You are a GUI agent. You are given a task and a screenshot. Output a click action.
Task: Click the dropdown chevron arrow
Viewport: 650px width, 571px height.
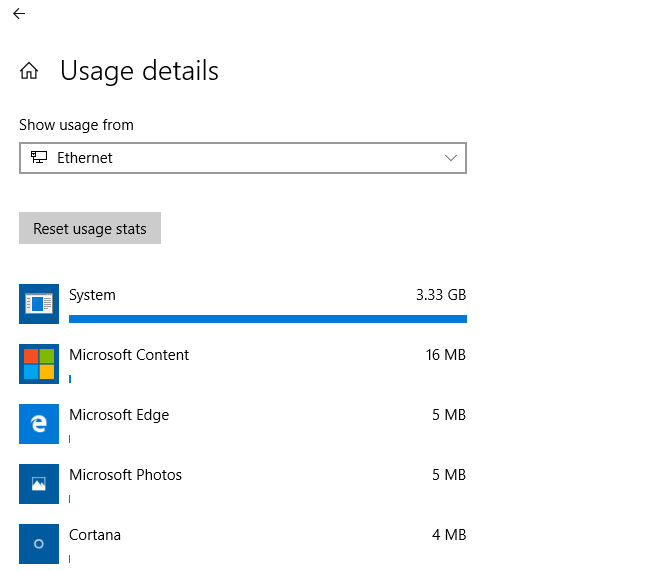point(451,158)
